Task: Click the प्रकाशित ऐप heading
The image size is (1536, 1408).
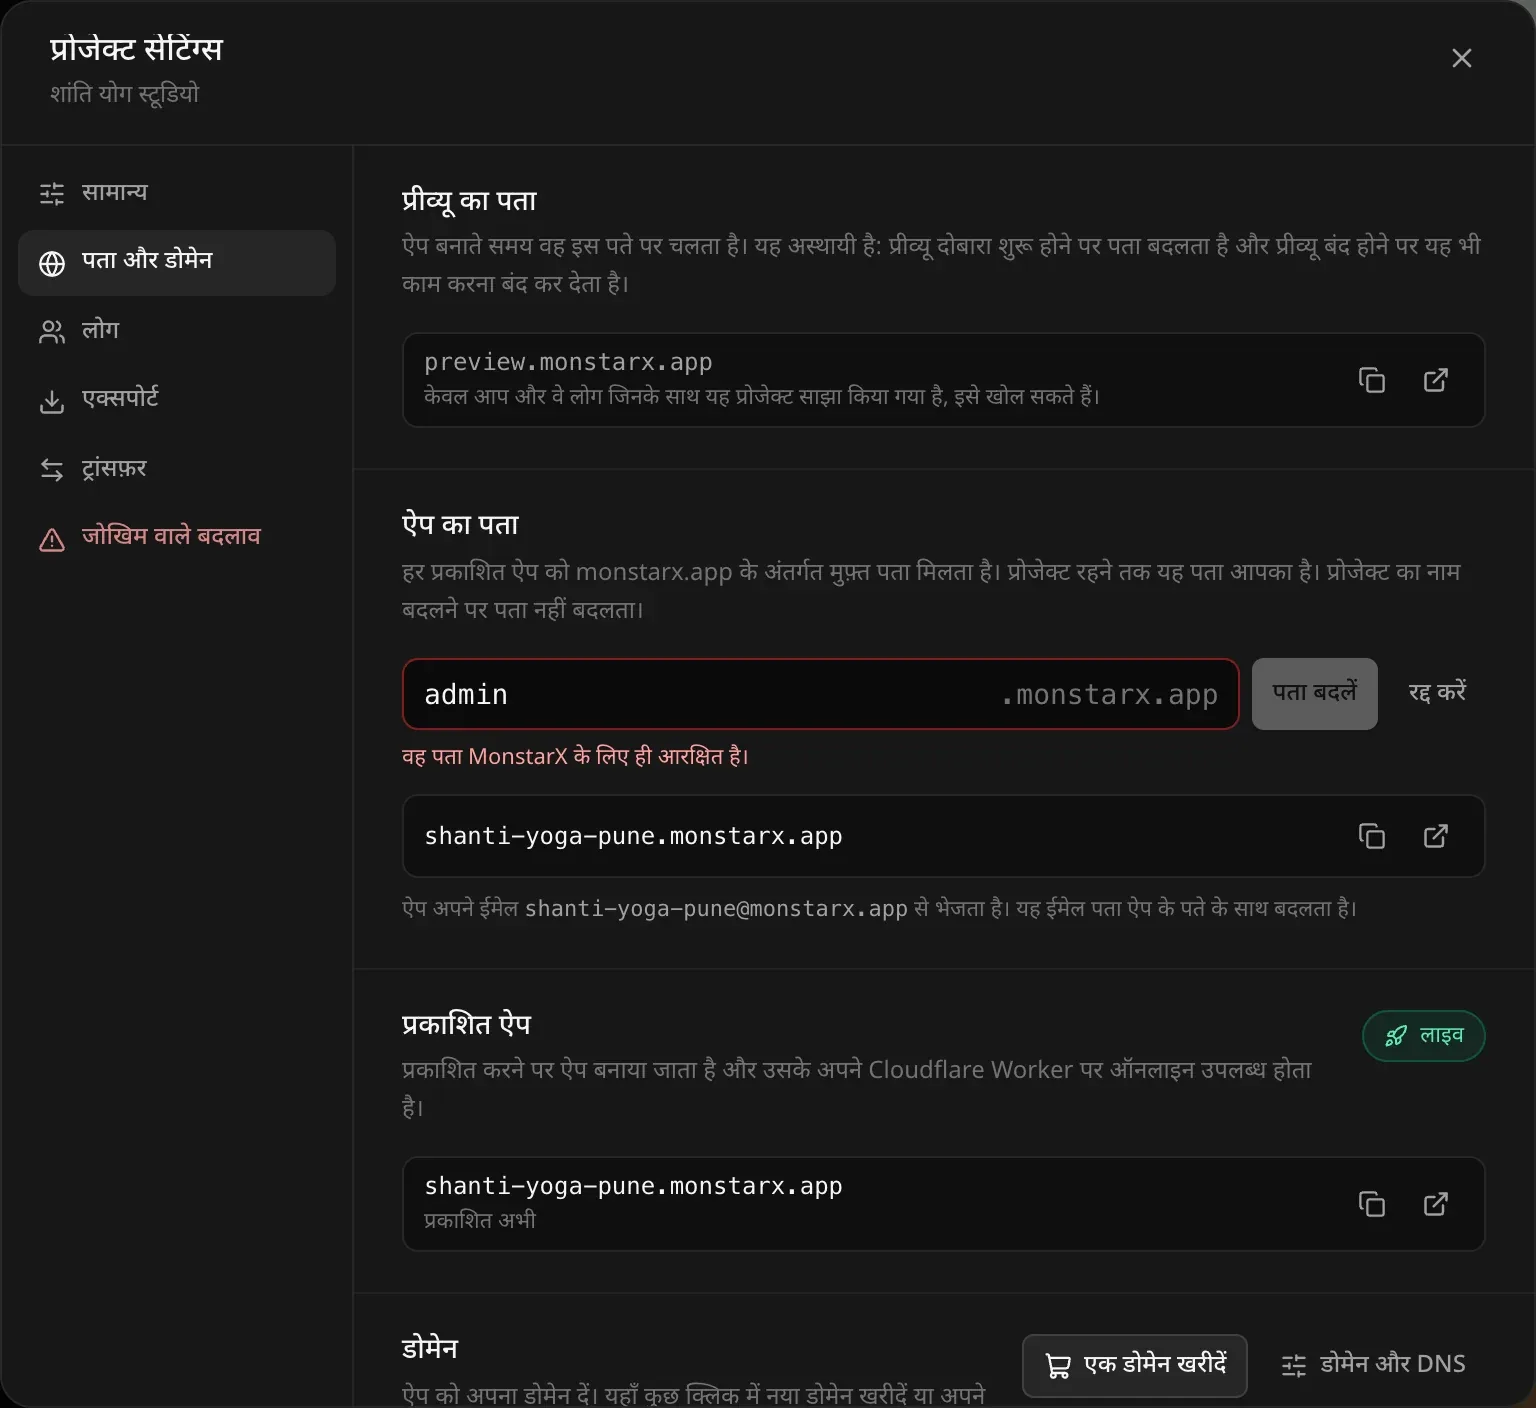Action: point(466,1025)
